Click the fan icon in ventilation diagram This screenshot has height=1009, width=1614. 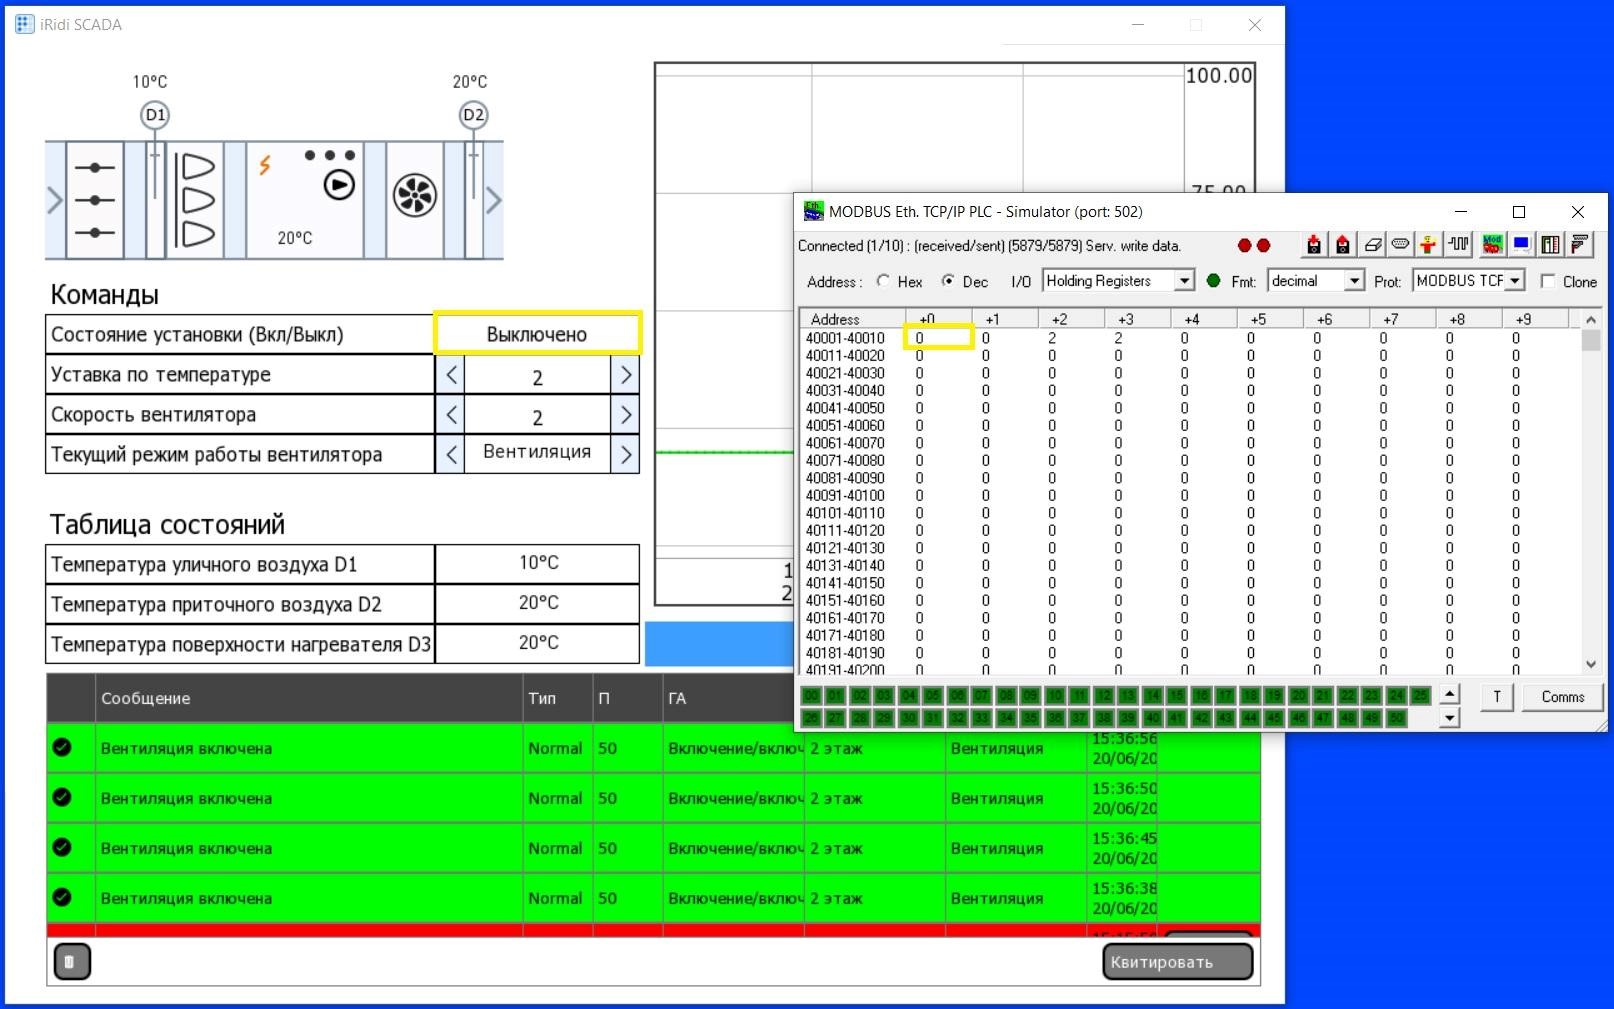(414, 196)
